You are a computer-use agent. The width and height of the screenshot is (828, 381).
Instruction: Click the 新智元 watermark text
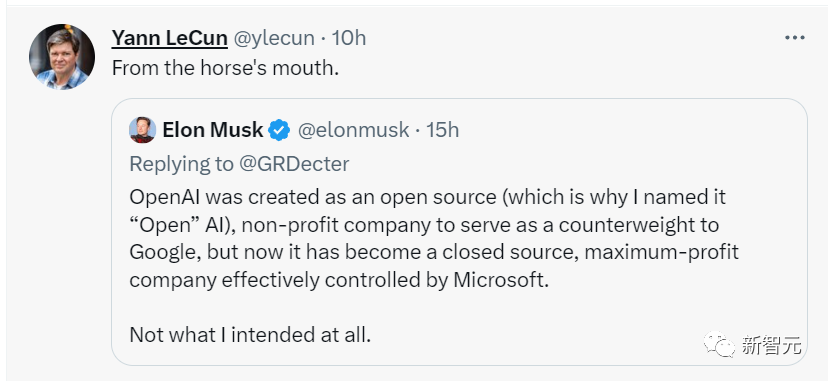pyautogui.click(x=771, y=345)
